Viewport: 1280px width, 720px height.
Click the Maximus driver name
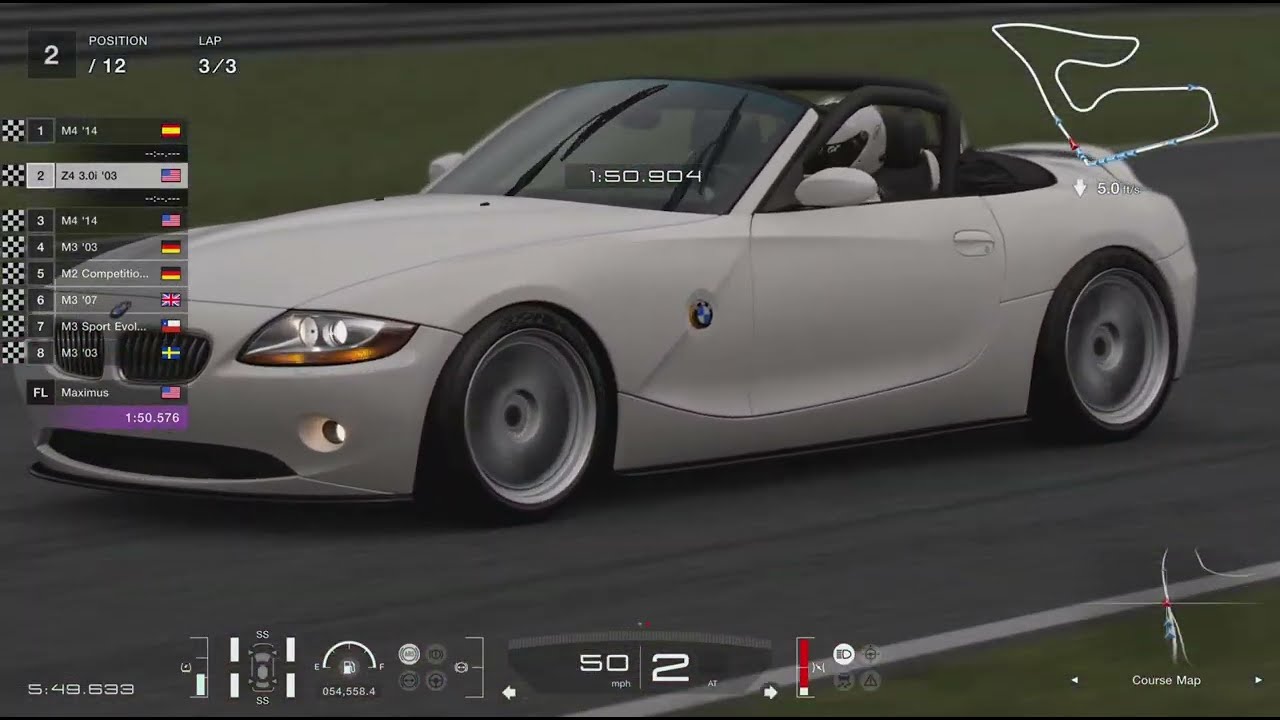(85, 393)
